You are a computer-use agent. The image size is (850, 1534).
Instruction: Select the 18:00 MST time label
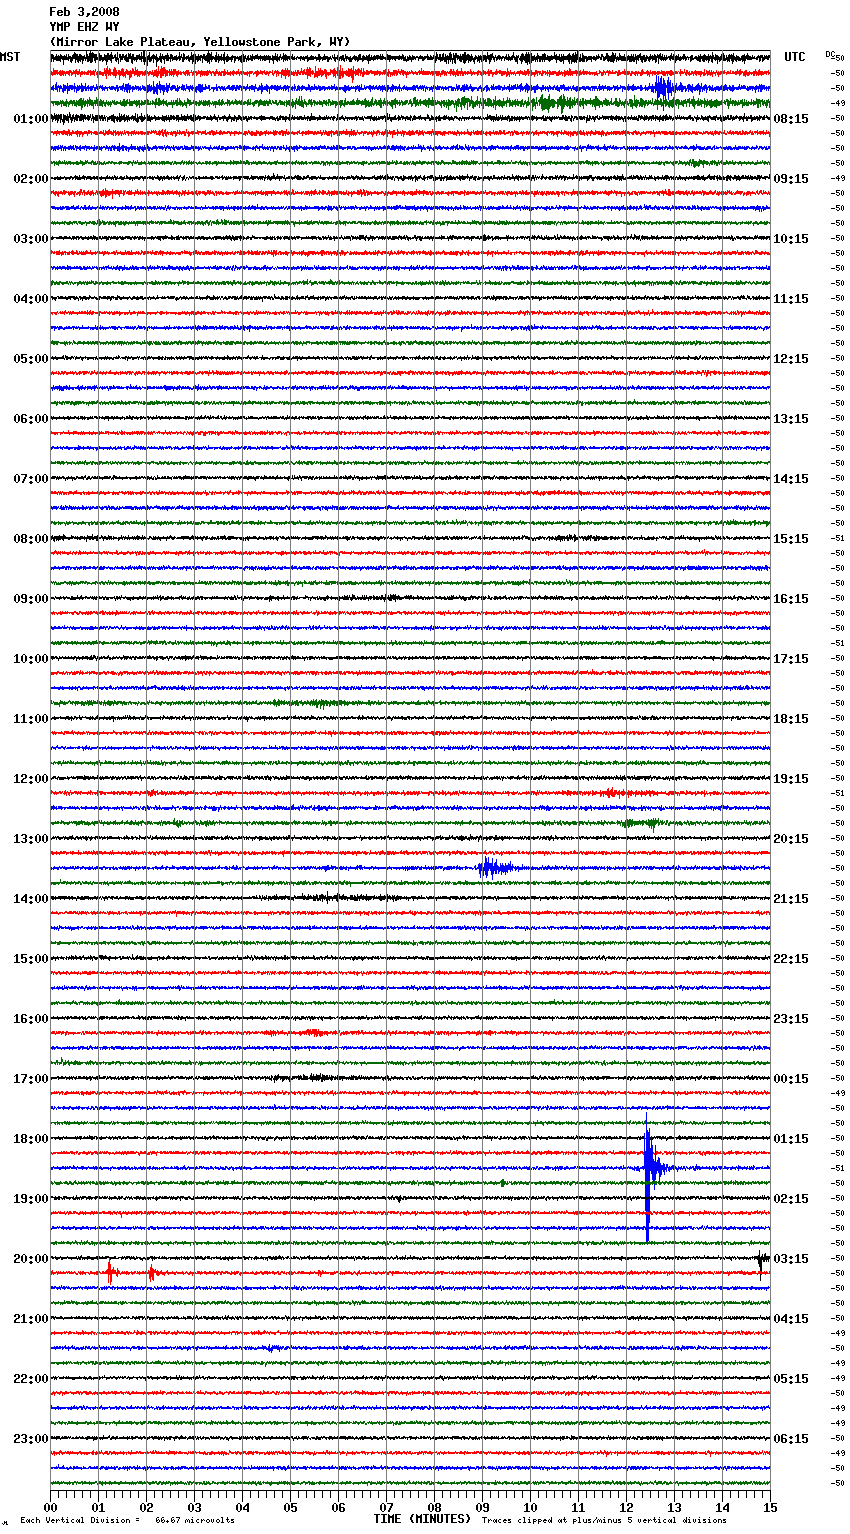[x=31, y=1139]
